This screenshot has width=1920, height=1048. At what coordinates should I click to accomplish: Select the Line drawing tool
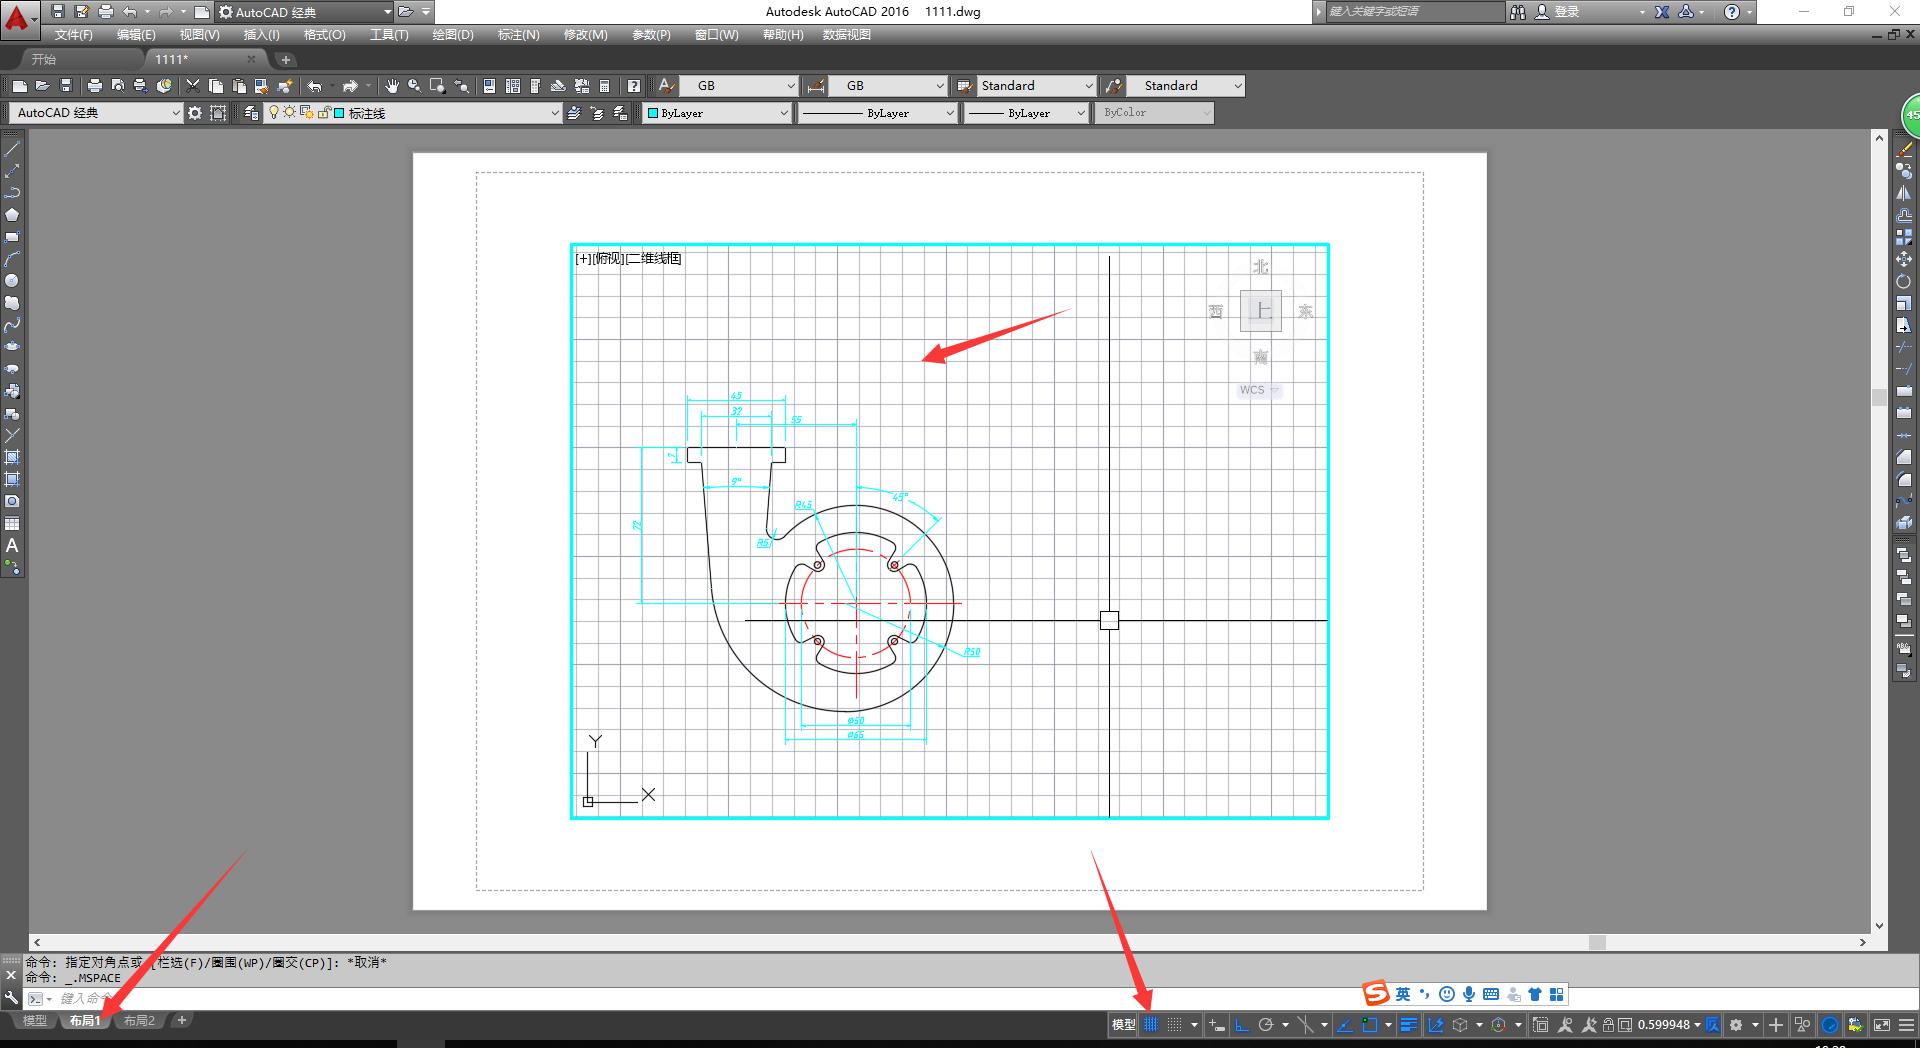[x=12, y=149]
